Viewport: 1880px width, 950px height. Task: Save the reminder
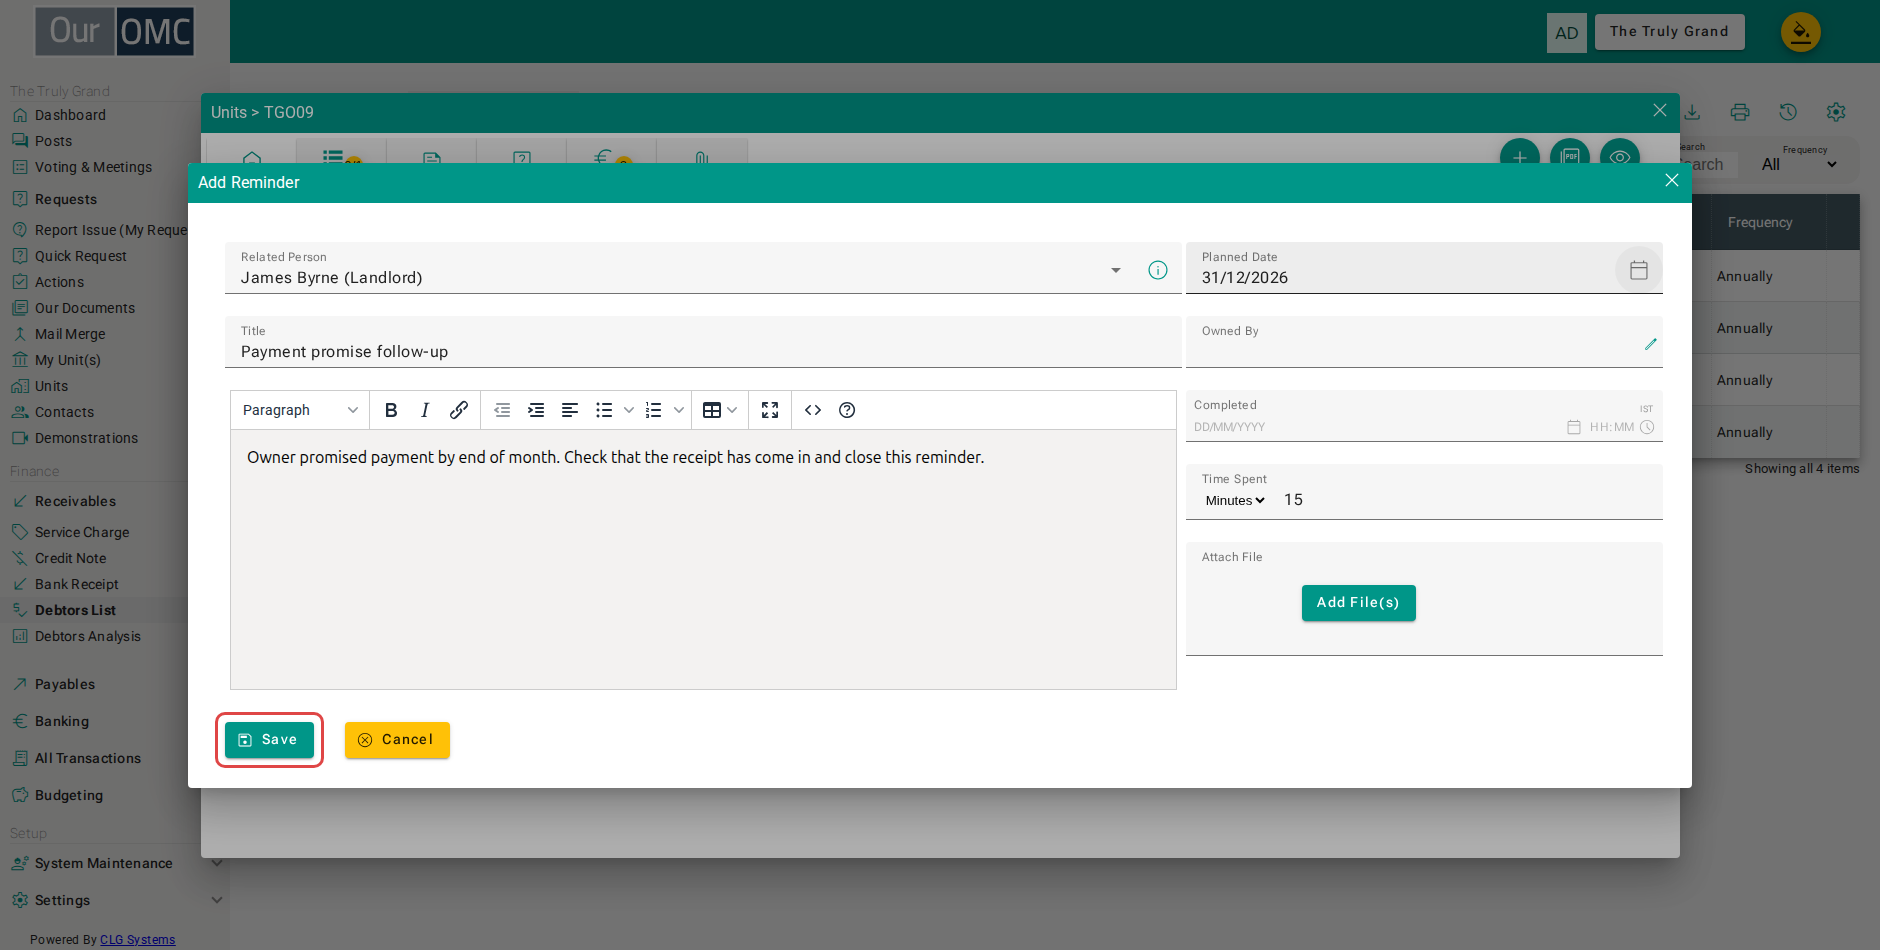point(269,740)
